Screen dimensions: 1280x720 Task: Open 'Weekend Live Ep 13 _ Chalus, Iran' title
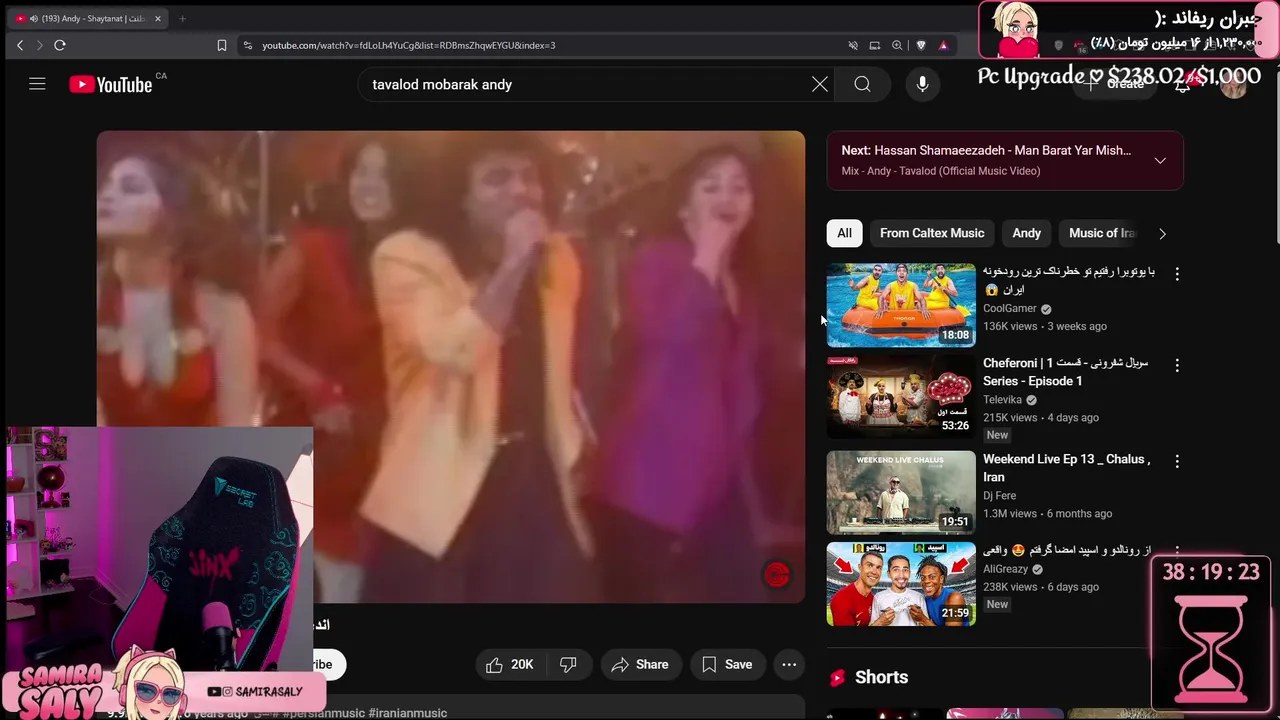point(1067,468)
